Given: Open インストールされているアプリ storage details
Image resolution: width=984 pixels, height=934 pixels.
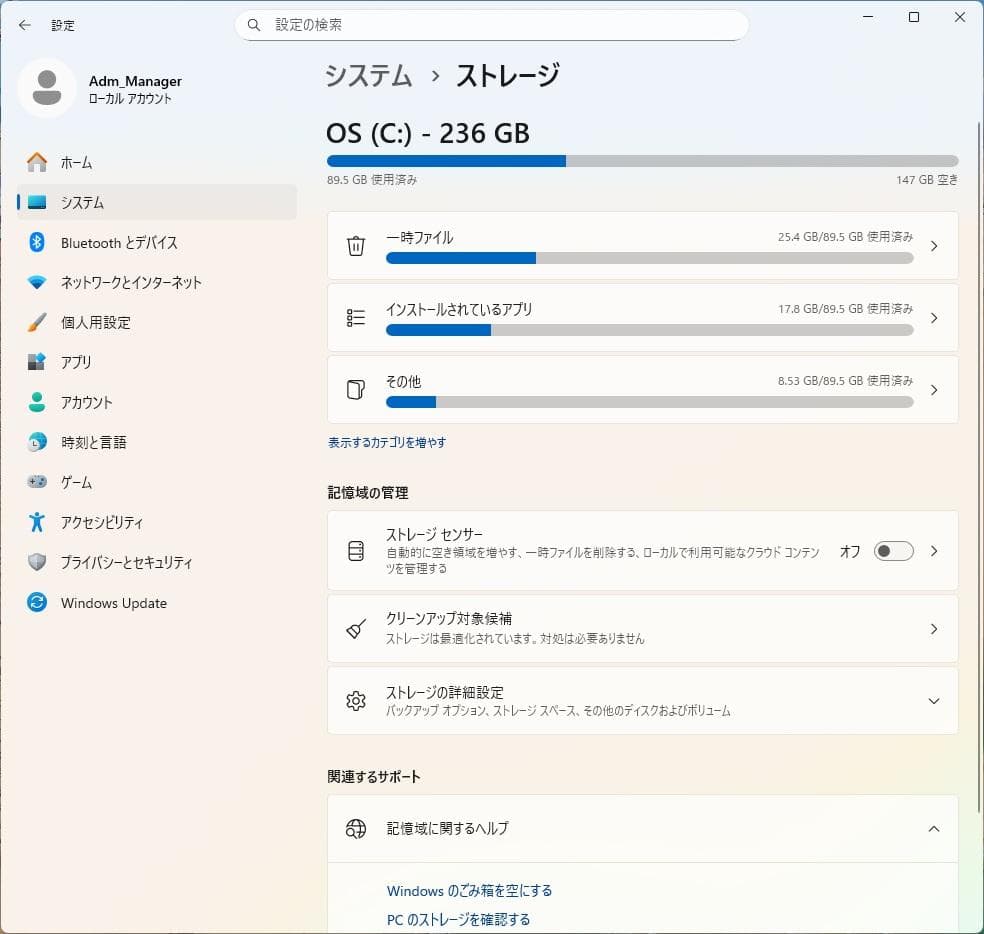Looking at the screenshot, I should click(640, 318).
